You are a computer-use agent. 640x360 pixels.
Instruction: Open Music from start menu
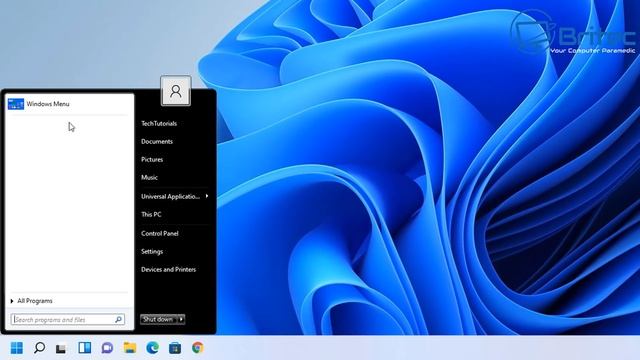[x=149, y=177]
